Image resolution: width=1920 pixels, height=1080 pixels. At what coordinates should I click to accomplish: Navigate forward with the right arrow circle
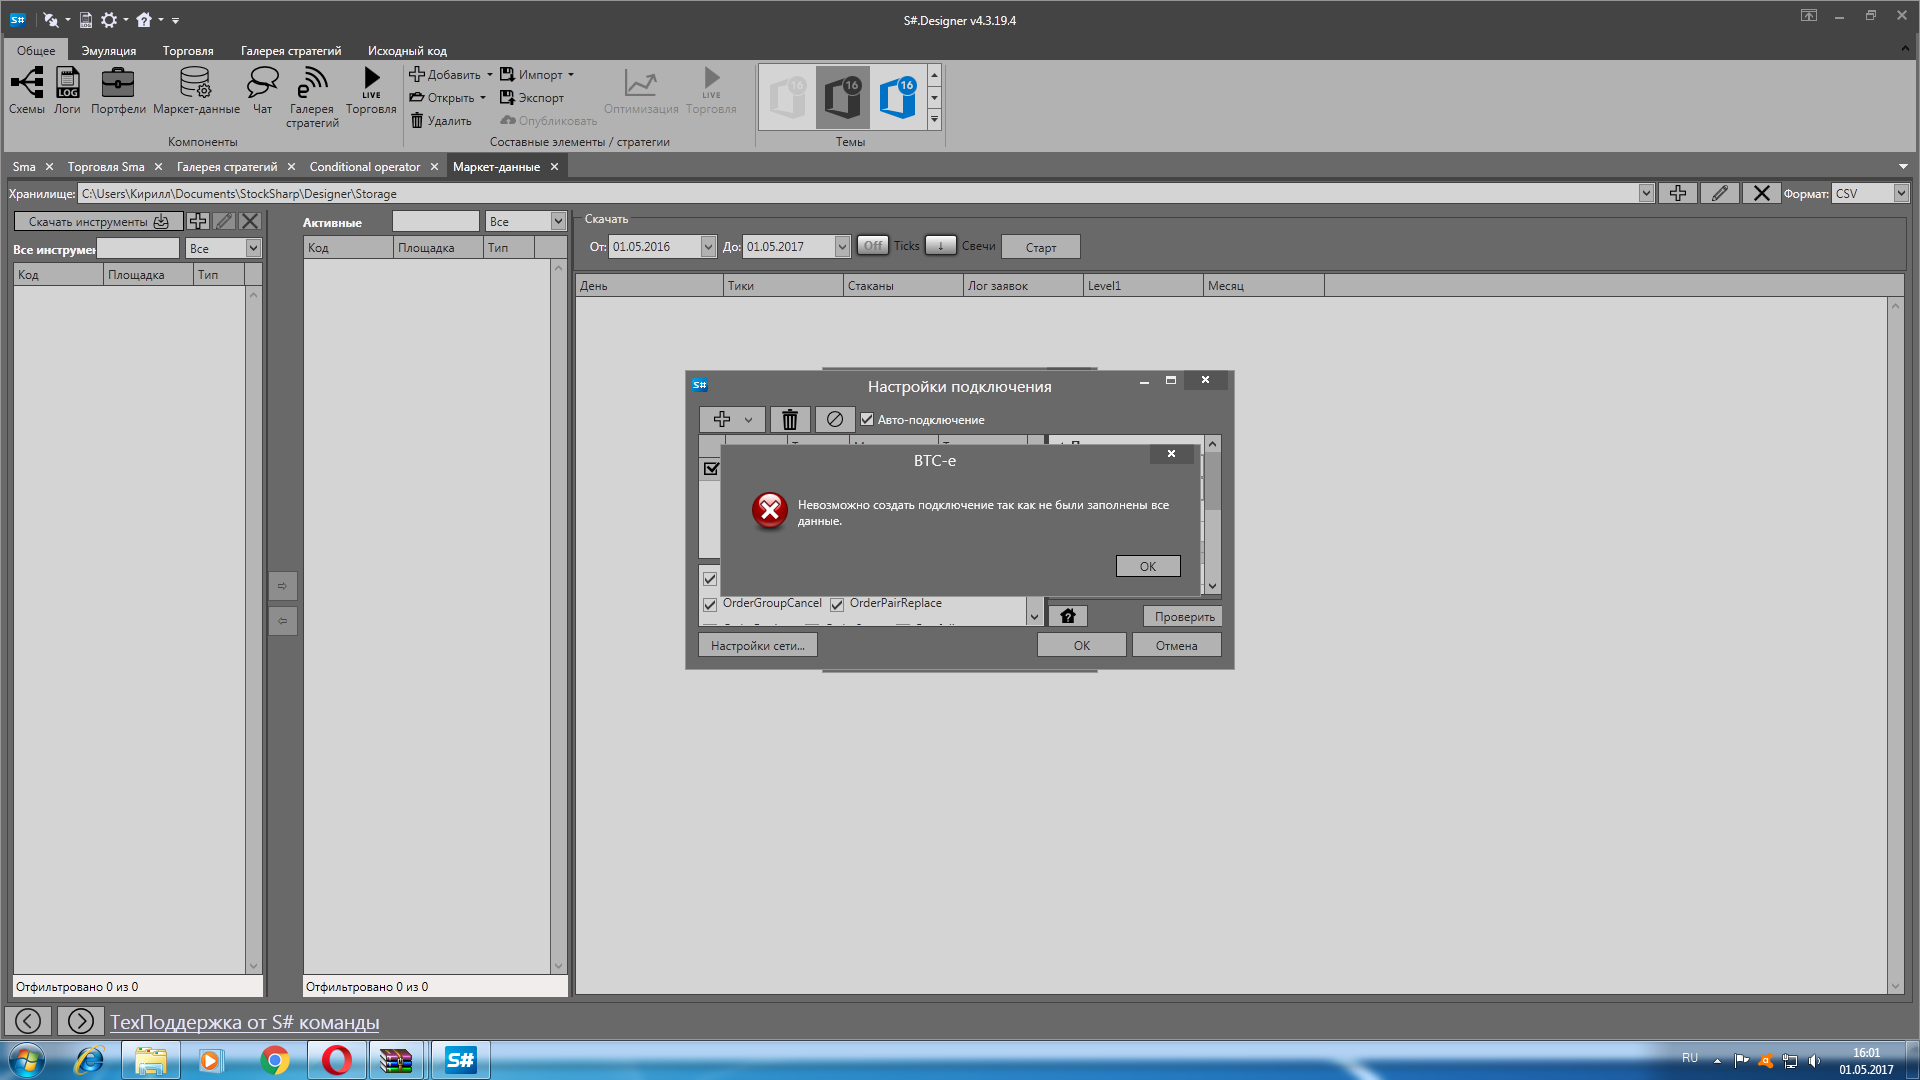(81, 1021)
